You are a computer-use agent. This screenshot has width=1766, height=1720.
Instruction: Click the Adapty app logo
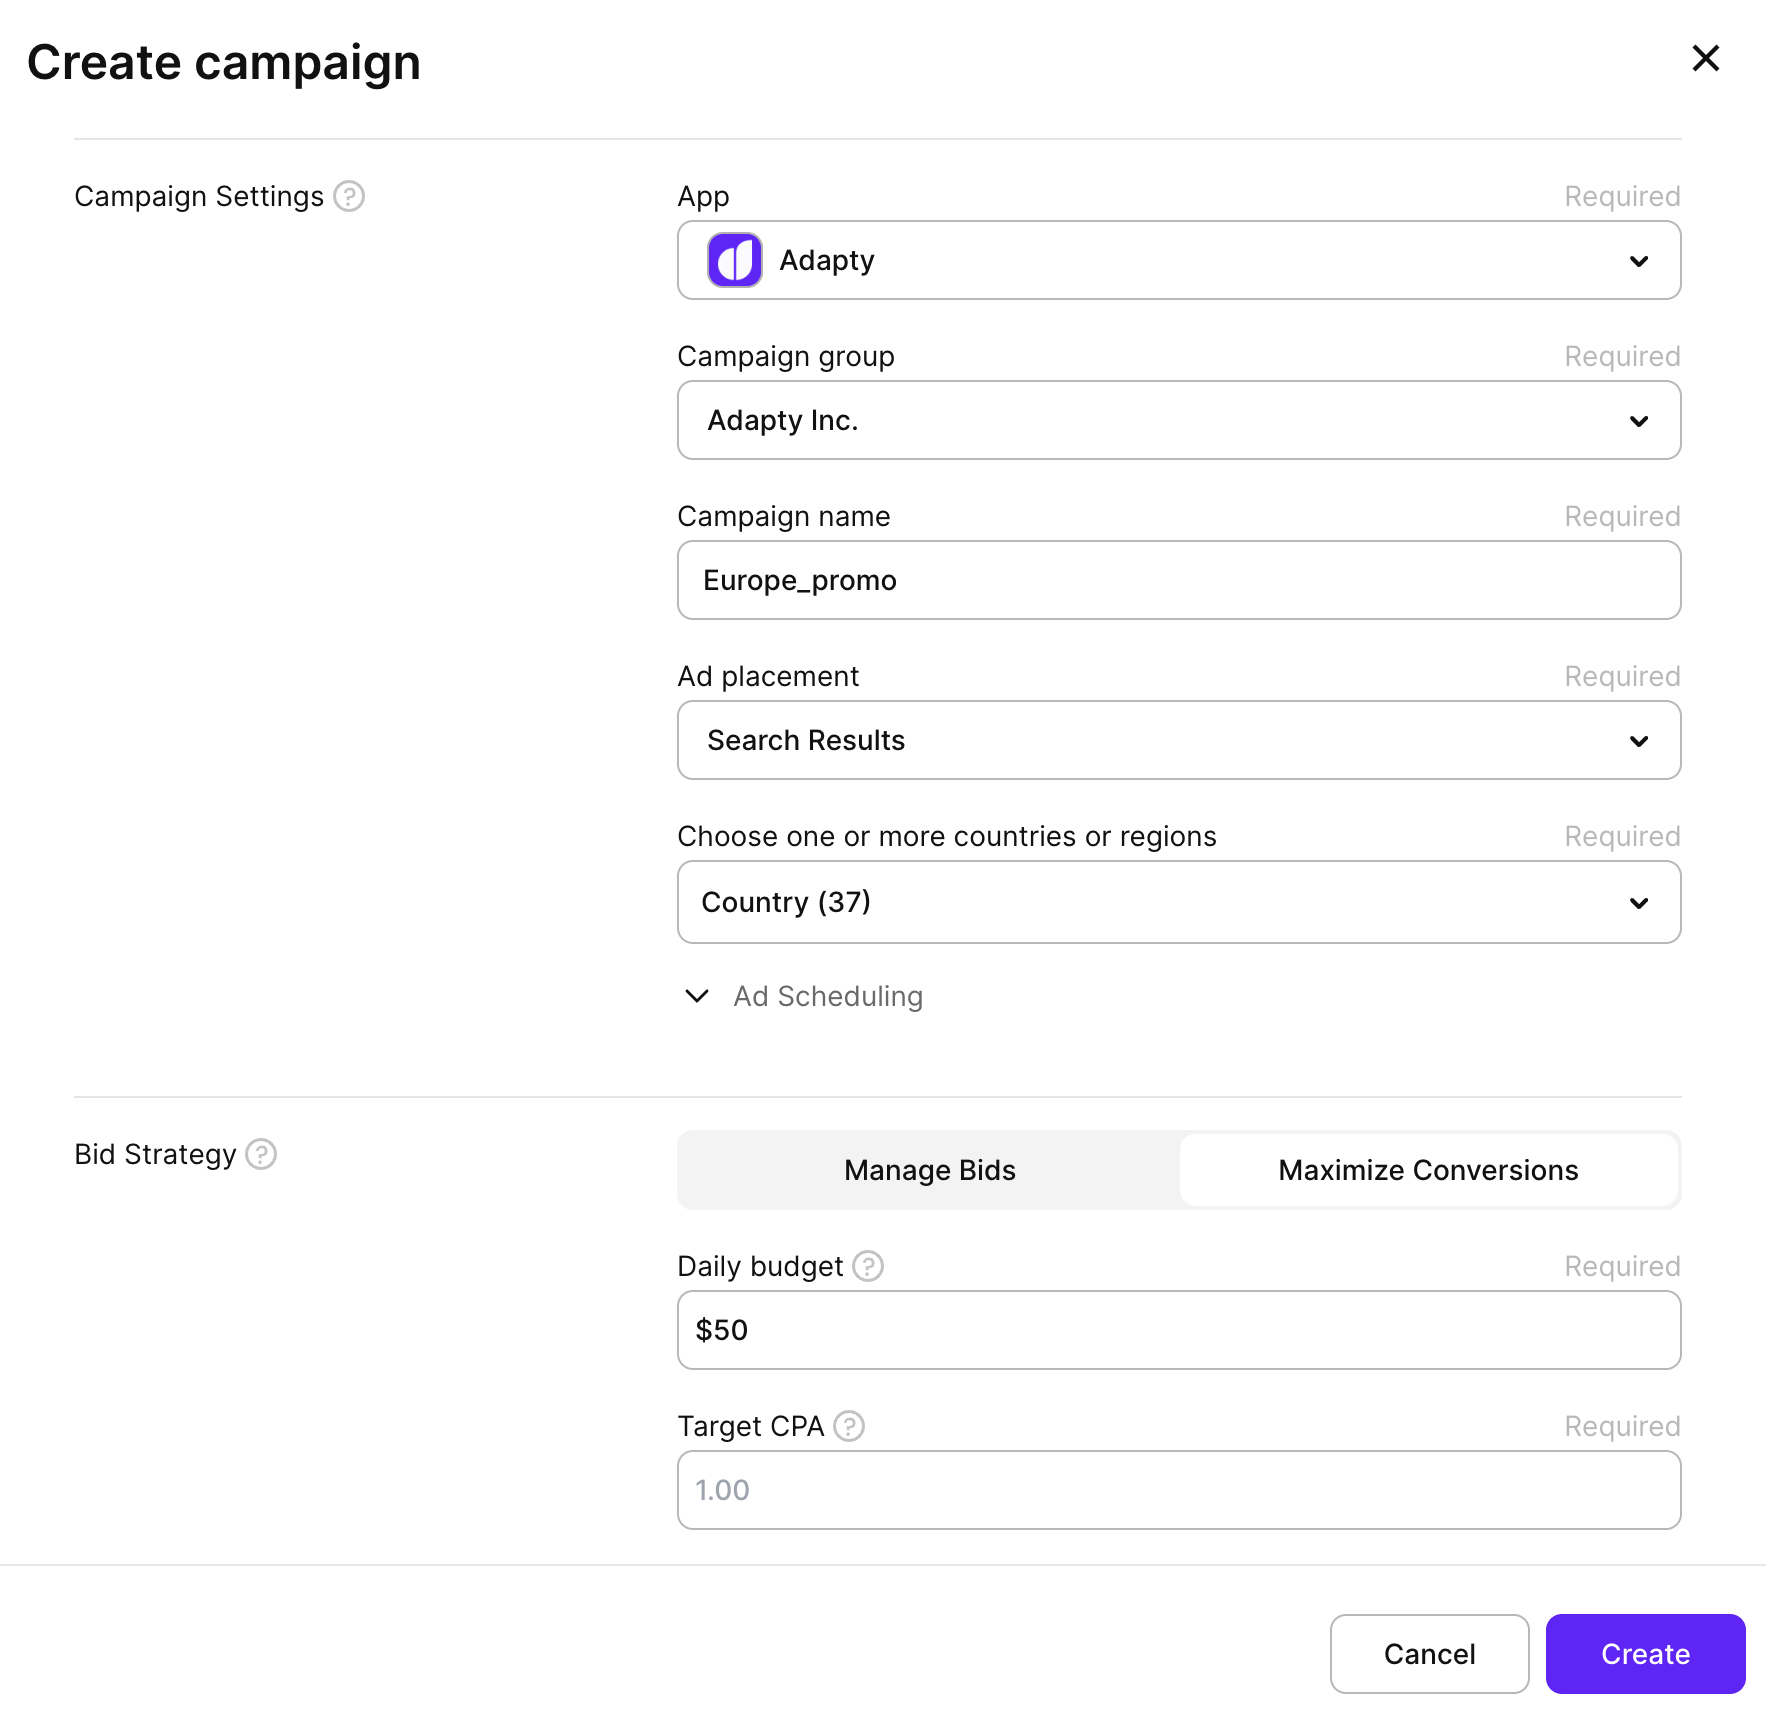pos(735,260)
